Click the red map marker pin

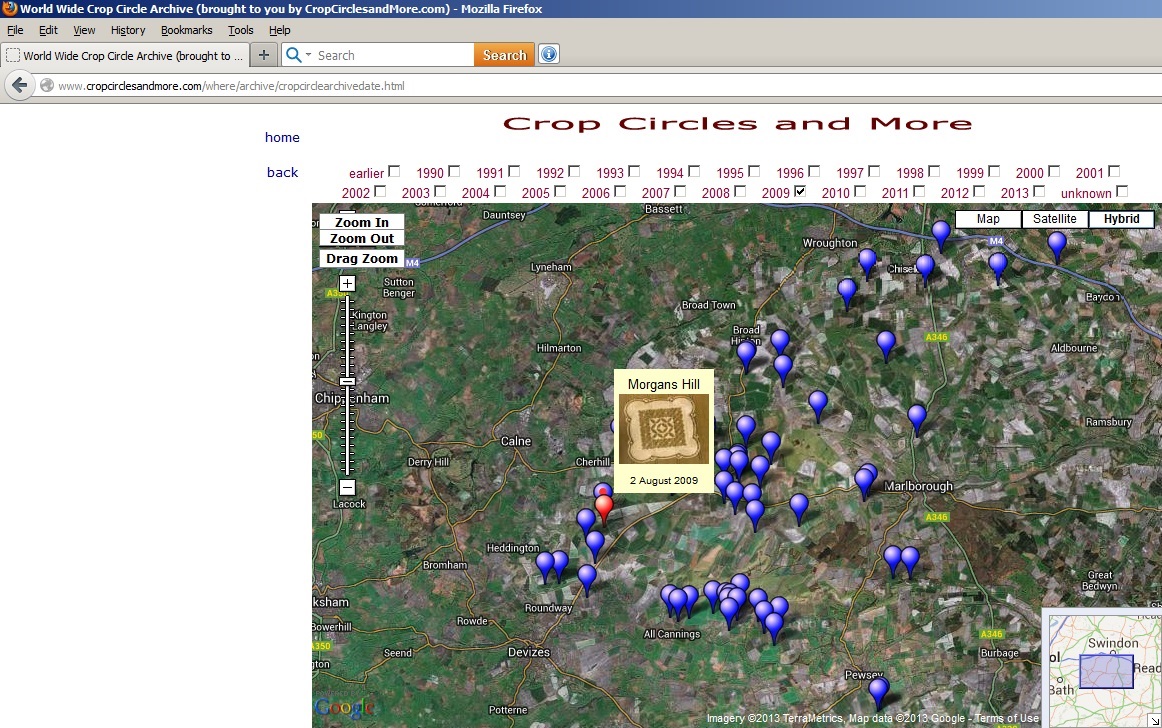(603, 507)
